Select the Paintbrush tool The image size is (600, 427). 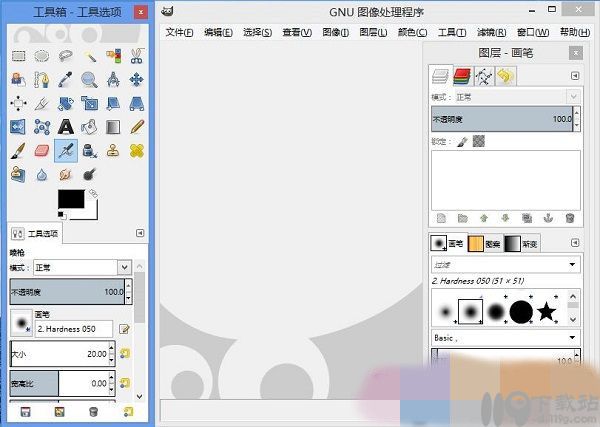[18, 151]
